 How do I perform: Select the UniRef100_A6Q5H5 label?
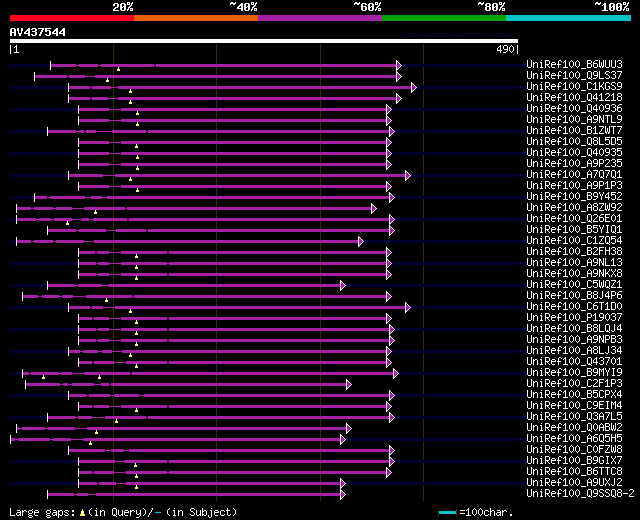click(574, 439)
